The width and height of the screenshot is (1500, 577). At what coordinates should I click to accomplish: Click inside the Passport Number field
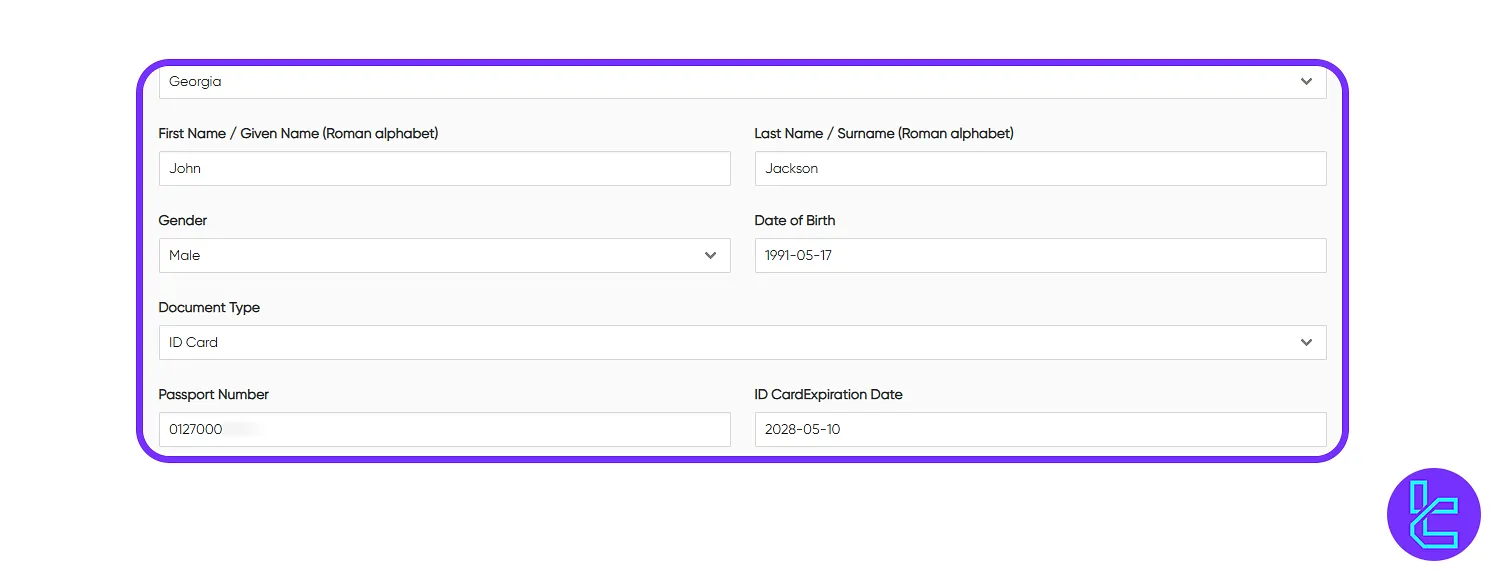(444, 429)
